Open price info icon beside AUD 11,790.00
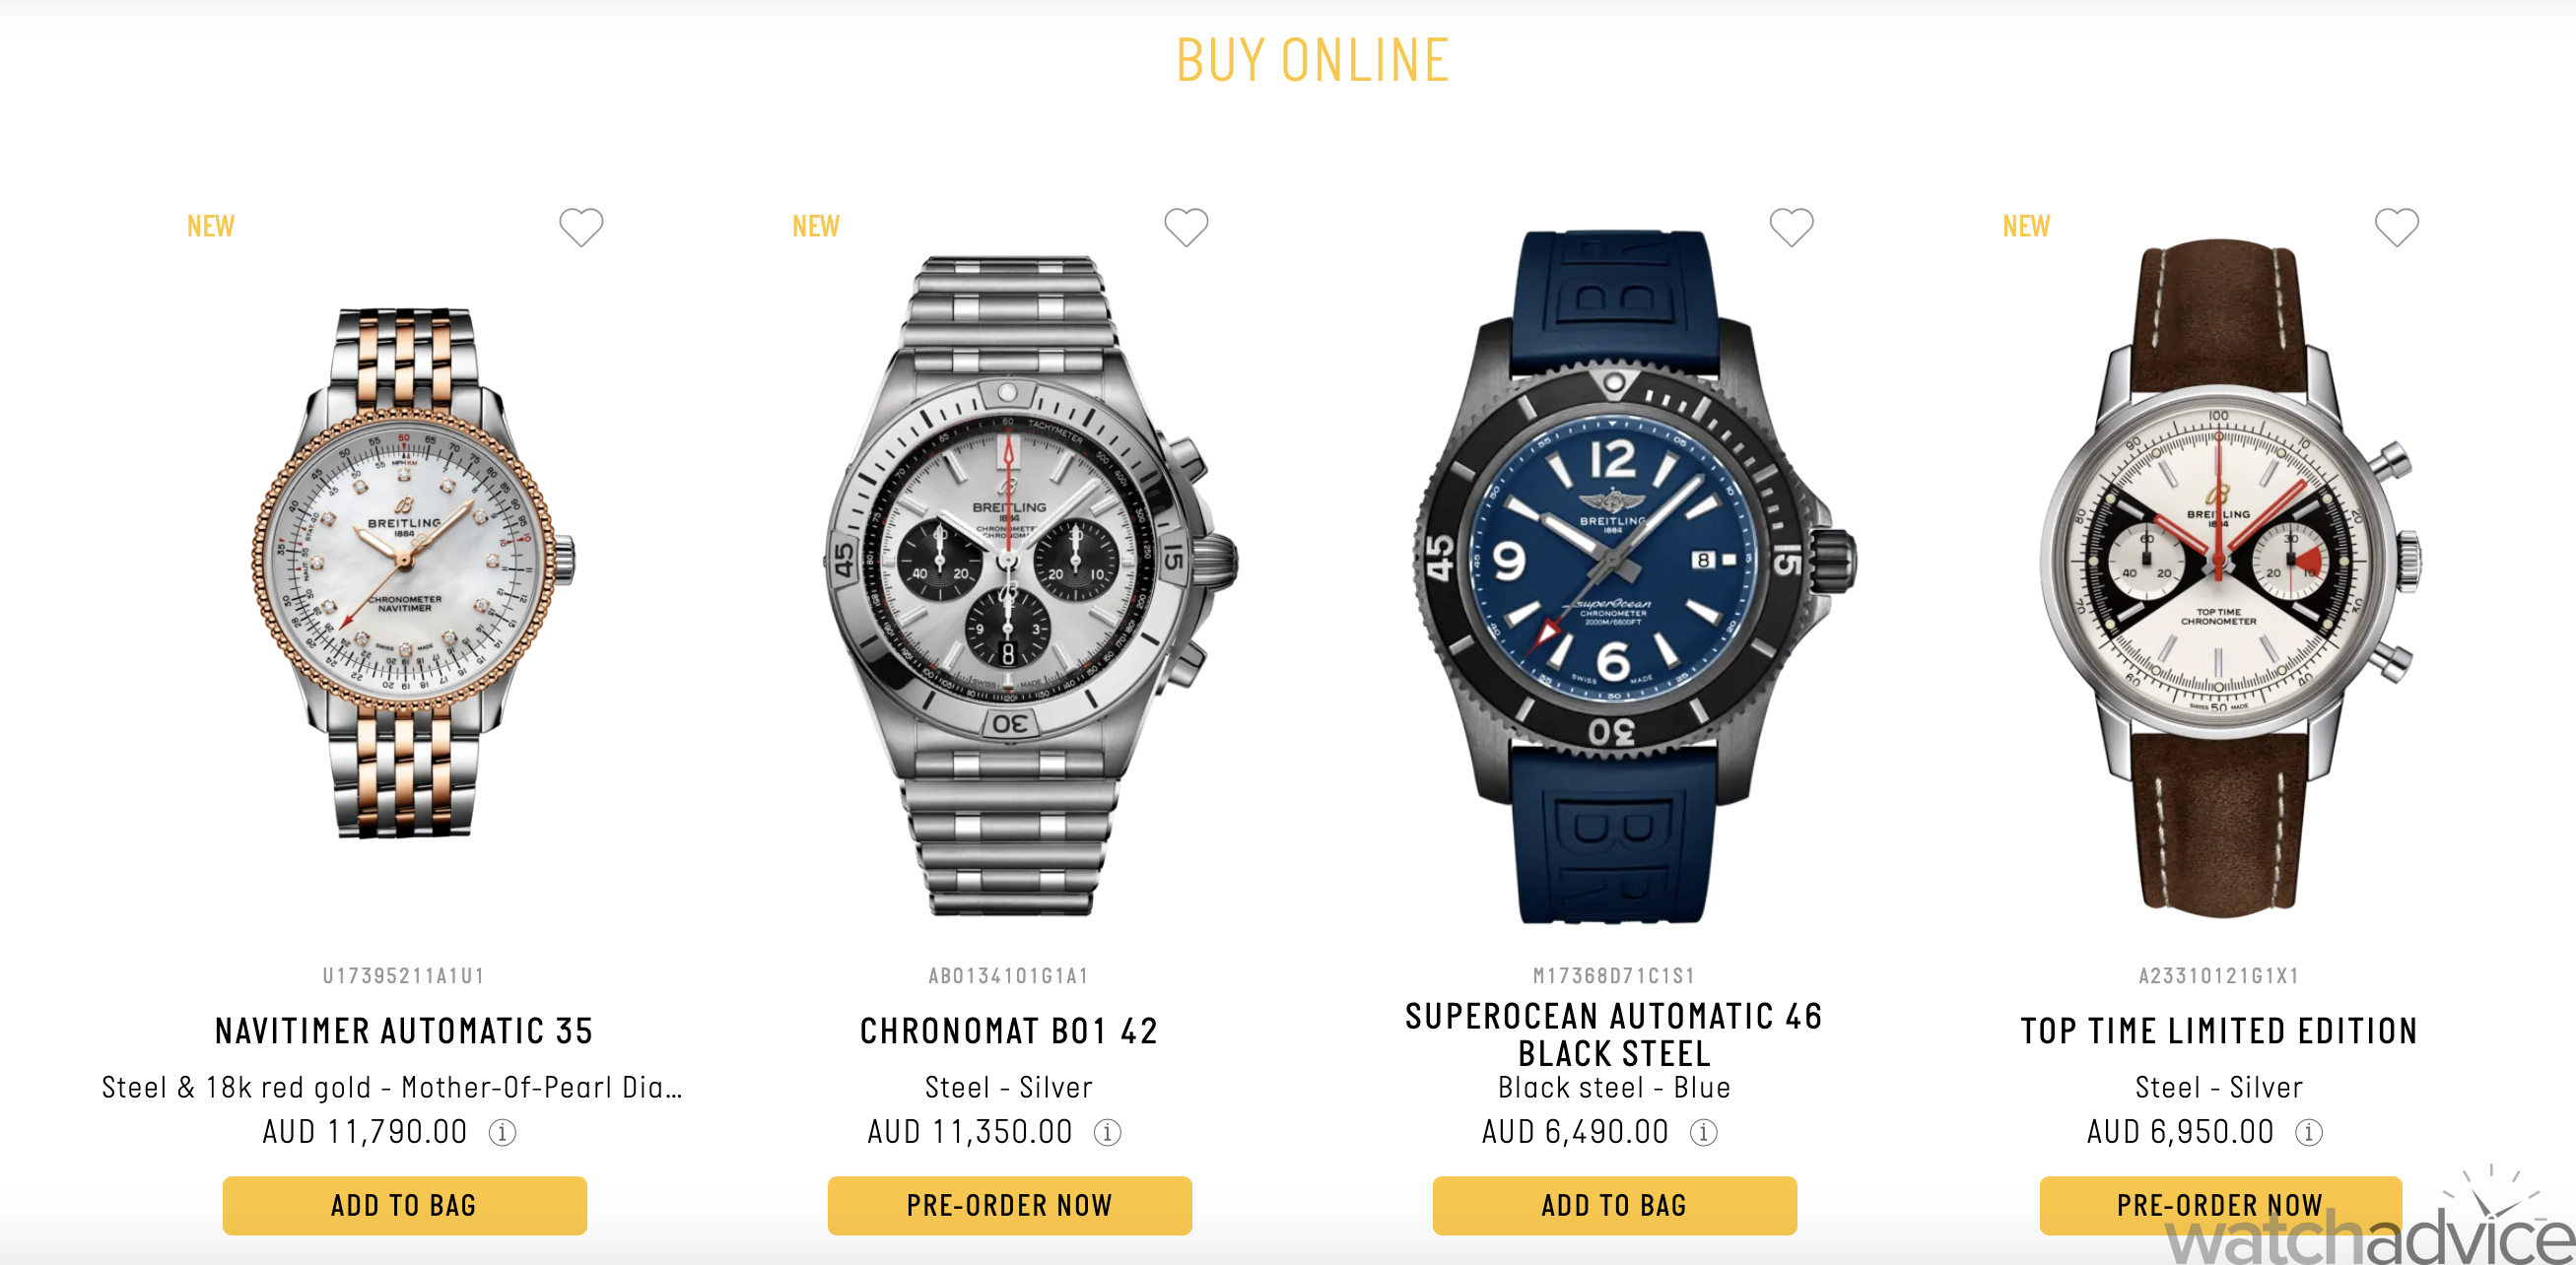The width and height of the screenshot is (2576, 1265). [x=502, y=1132]
